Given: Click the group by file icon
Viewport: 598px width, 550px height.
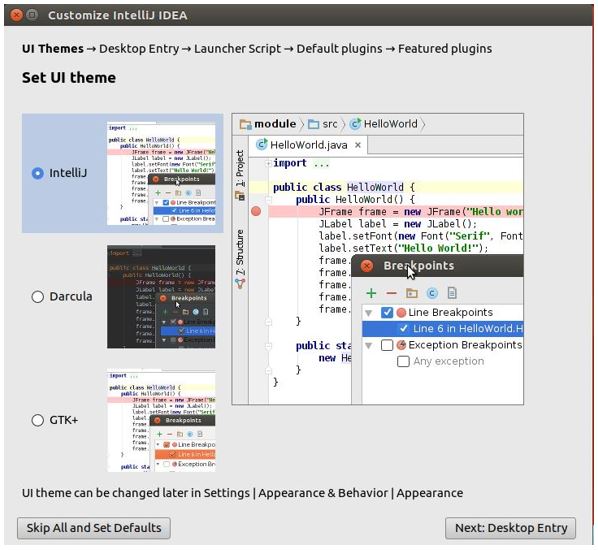Looking at the screenshot, I should [x=452, y=293].
